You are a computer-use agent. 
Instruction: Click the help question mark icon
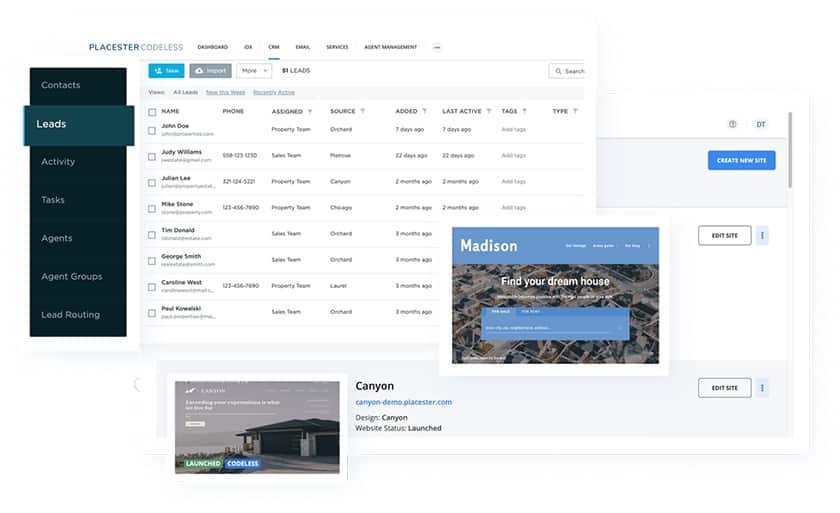point(732,124)
